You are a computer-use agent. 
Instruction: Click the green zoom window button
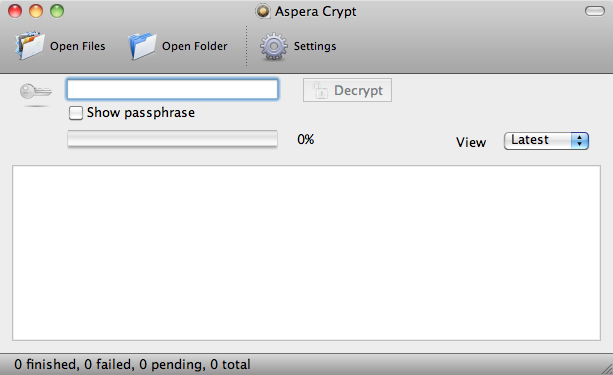coord(57,11)
